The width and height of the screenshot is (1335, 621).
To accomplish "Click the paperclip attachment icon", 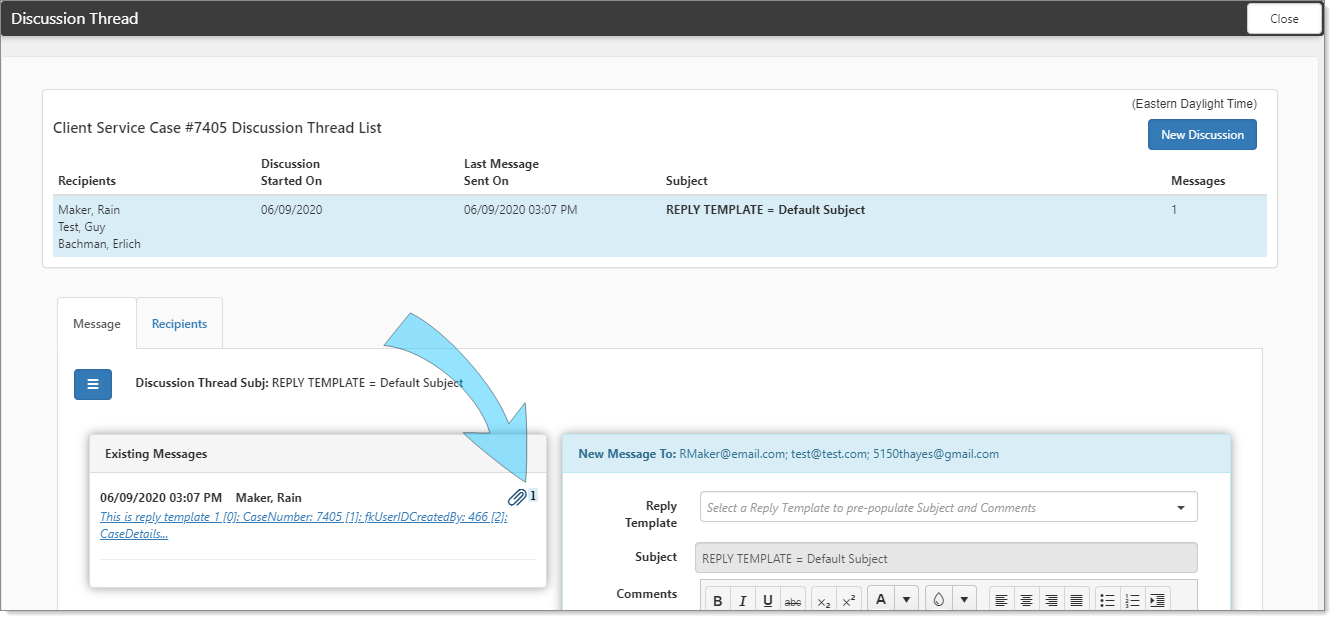I will pos(516,497).
